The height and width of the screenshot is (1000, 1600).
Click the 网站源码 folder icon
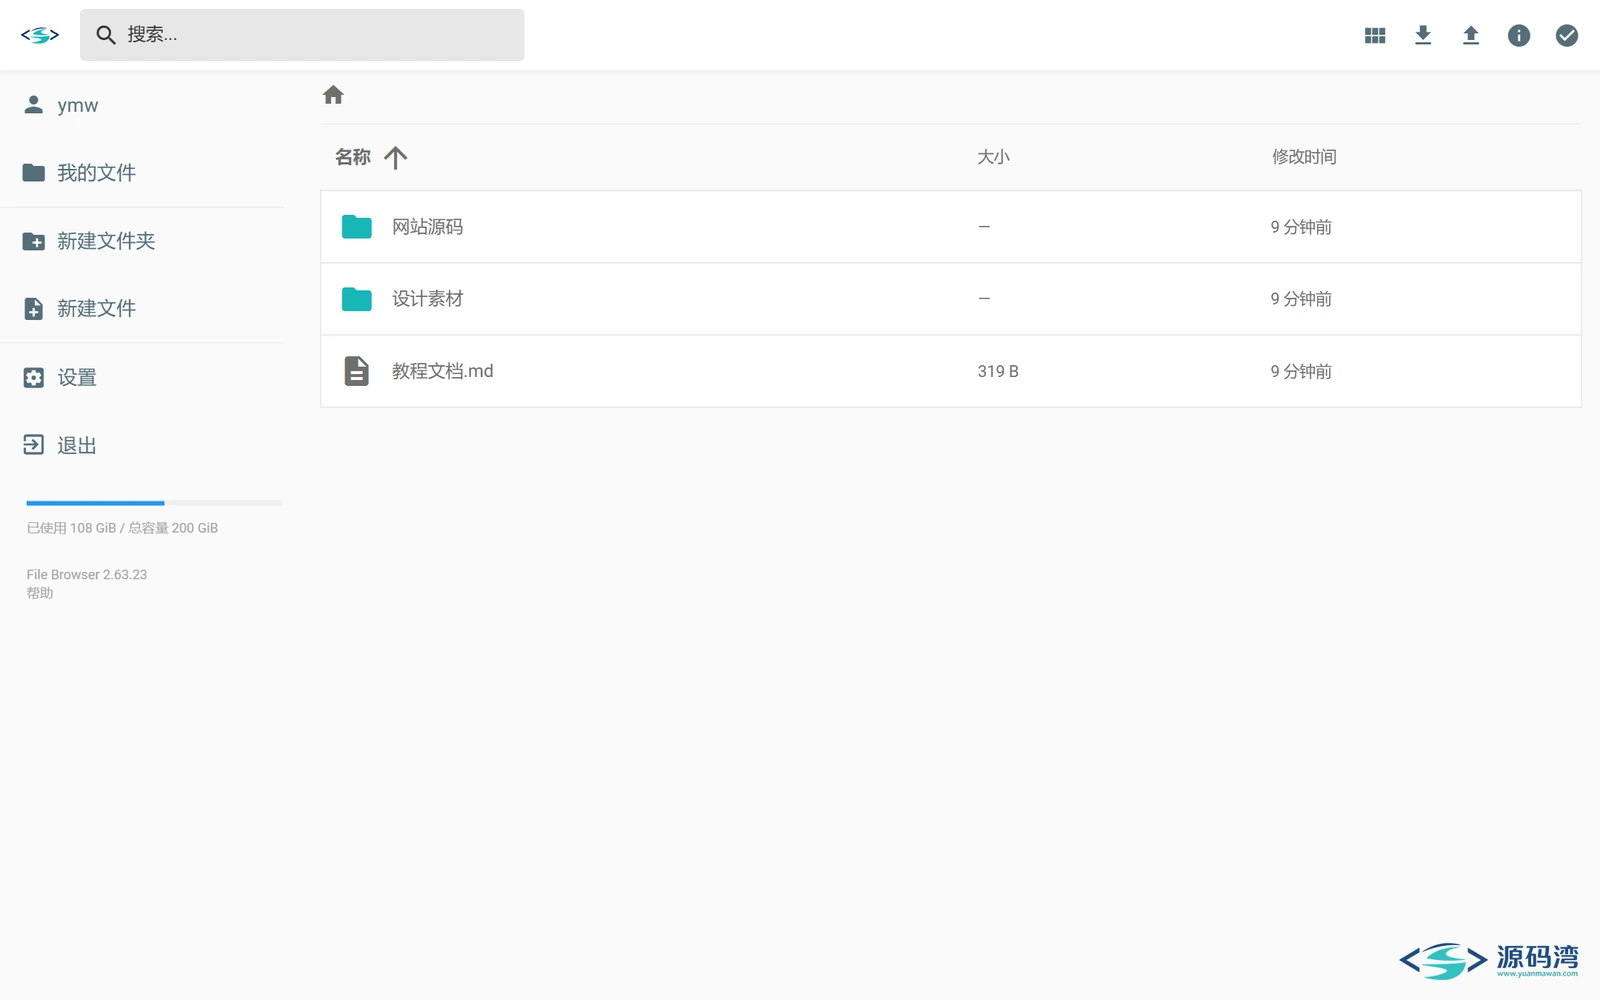[357, 227]
